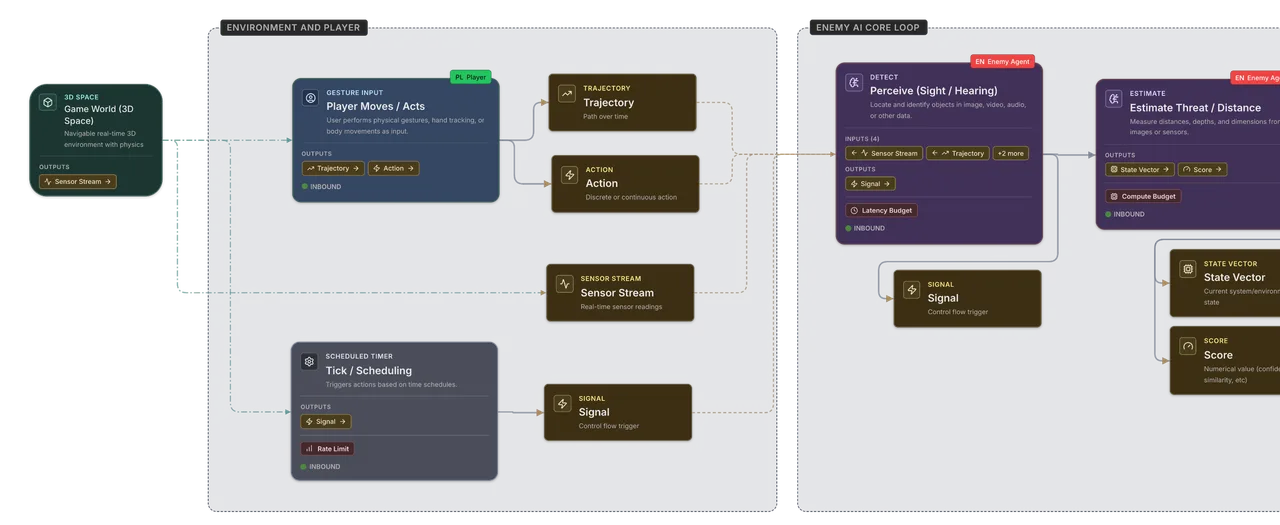Select the Tick / Scheduling title
This screenshot has width=1280, height=525.
click(368, 371)
